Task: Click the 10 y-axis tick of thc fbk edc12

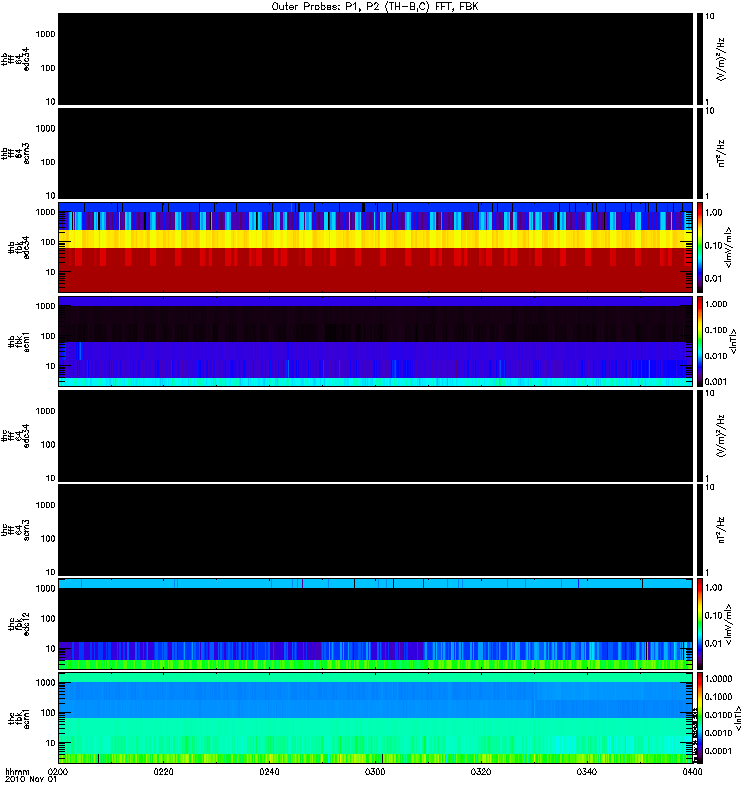Action: tap(51, 648)
